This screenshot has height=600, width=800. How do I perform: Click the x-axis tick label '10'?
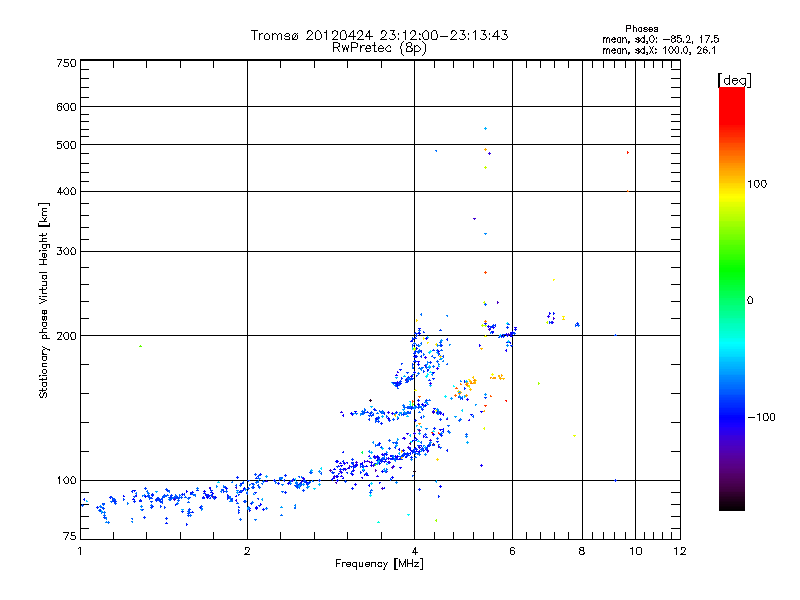(x=636, y=551)
